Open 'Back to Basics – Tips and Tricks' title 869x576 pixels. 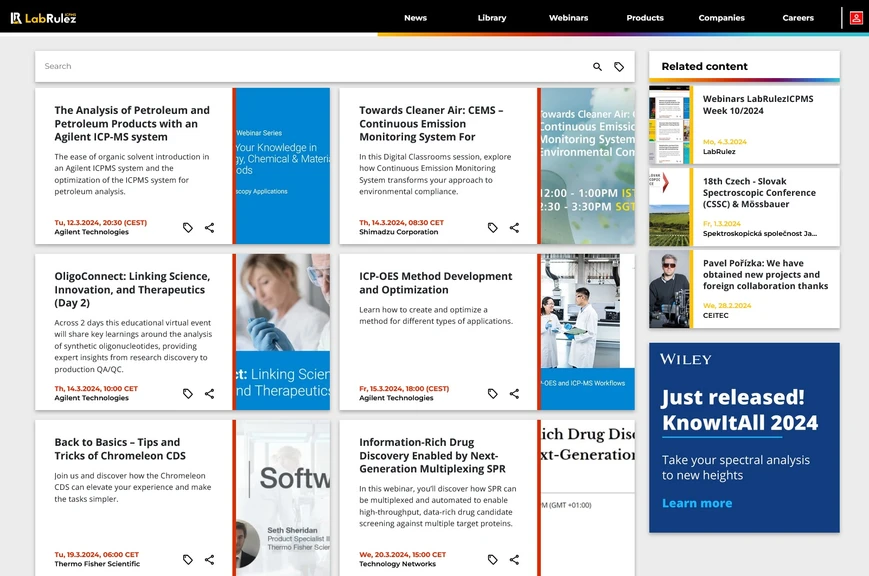click(x=120, y=449)
